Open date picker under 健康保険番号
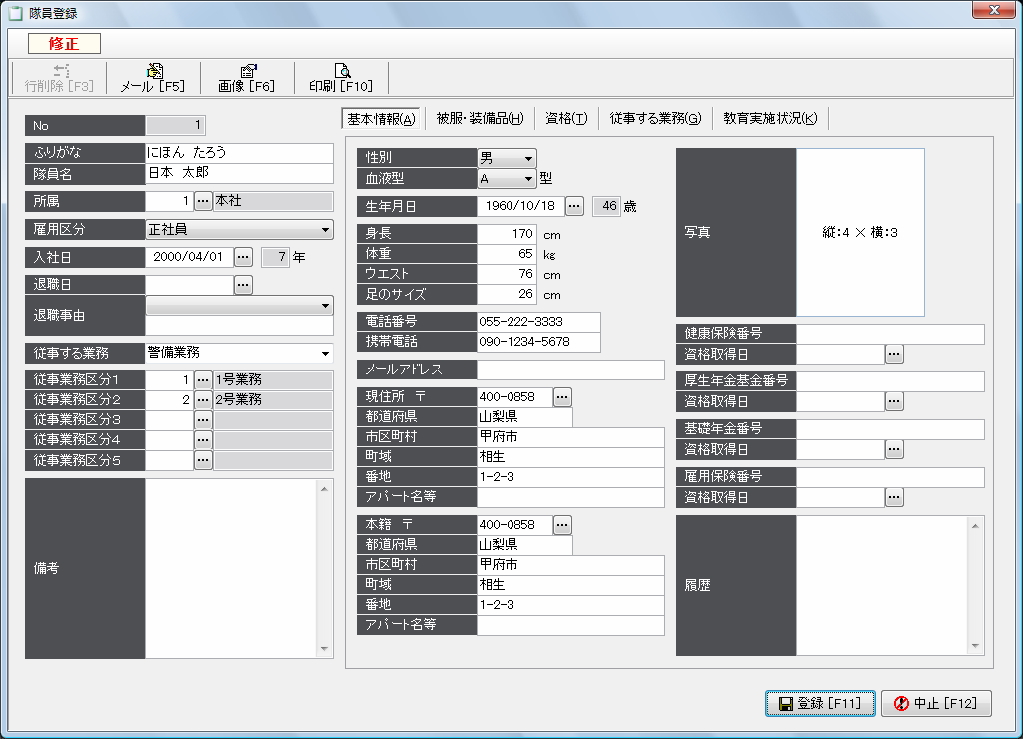1023x739 pixels. pyautogui.click(x=894, y=354)
